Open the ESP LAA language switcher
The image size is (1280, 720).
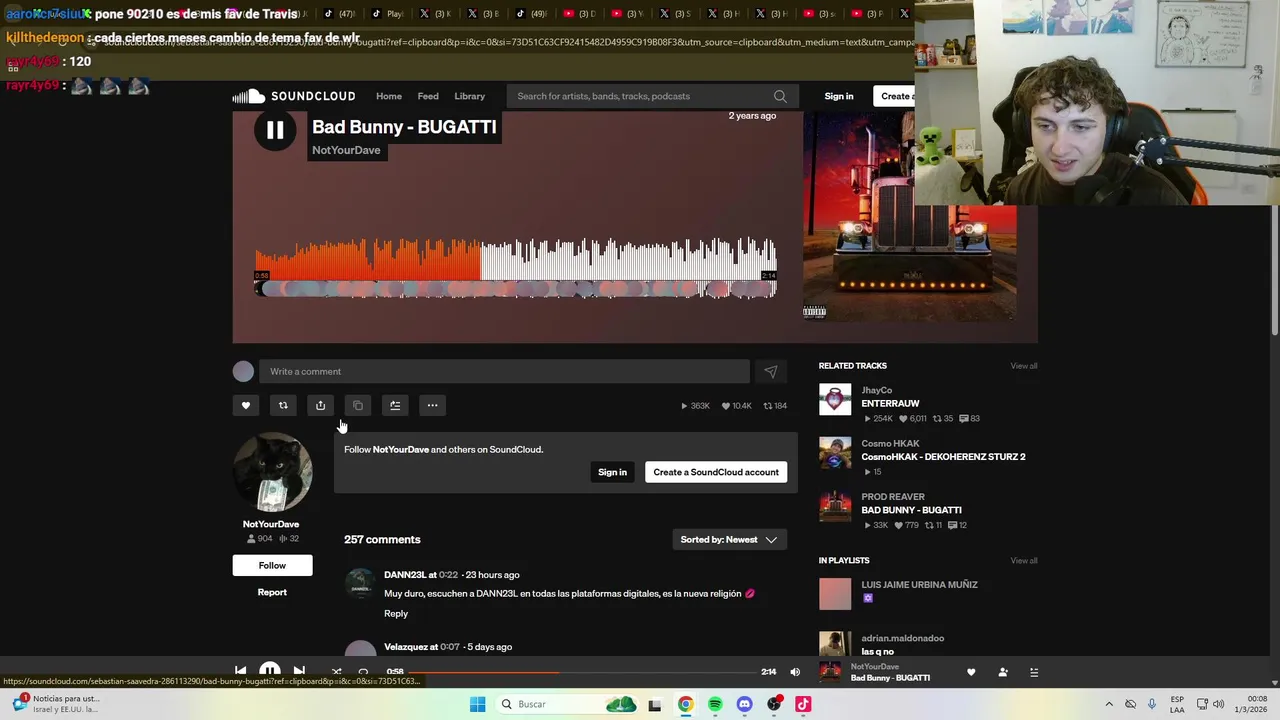tap(1177, 704)
